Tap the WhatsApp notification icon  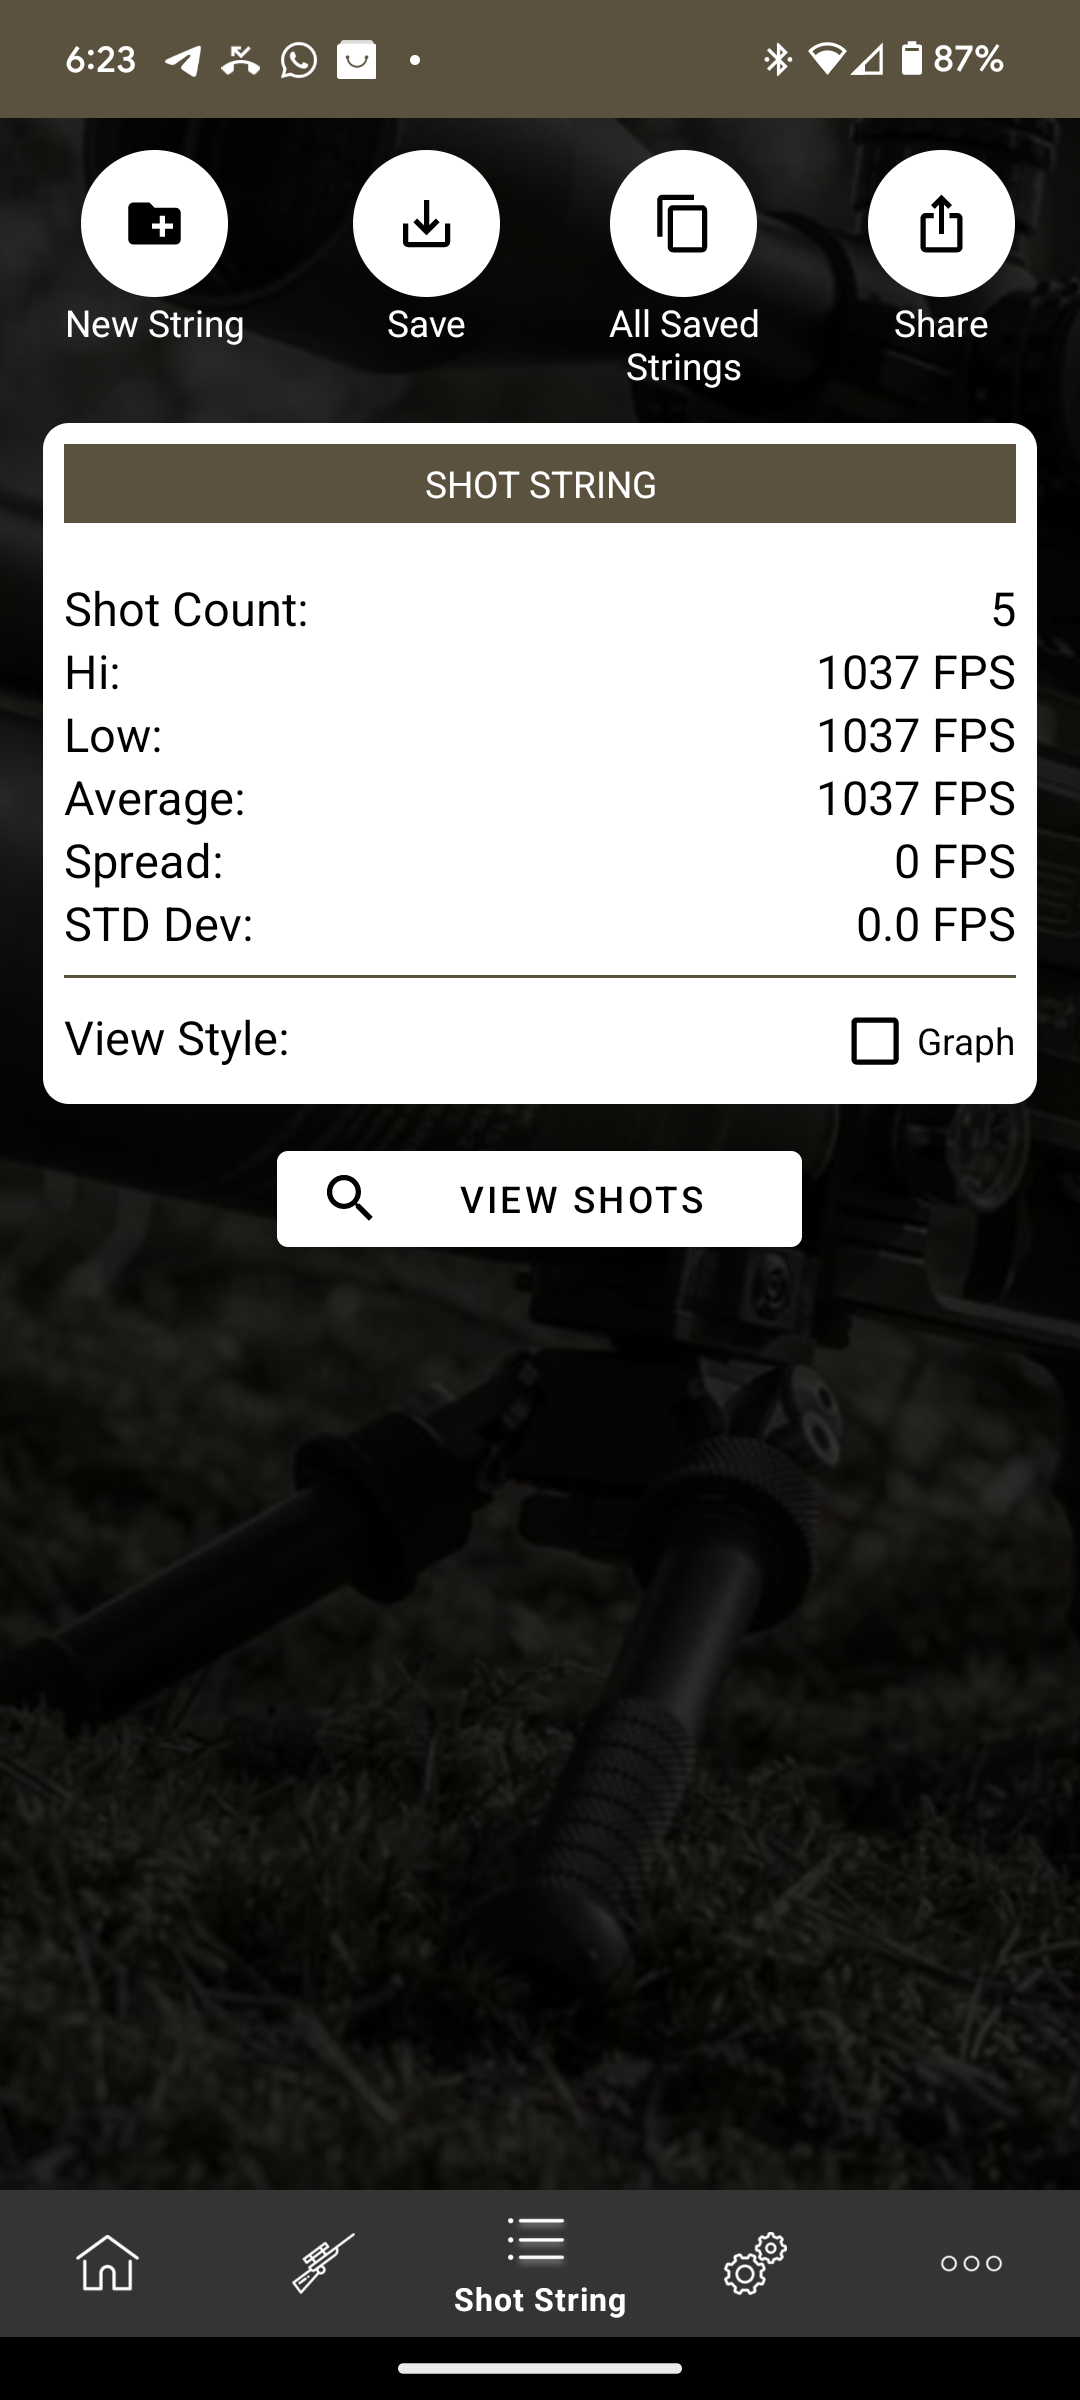(298, 60)
